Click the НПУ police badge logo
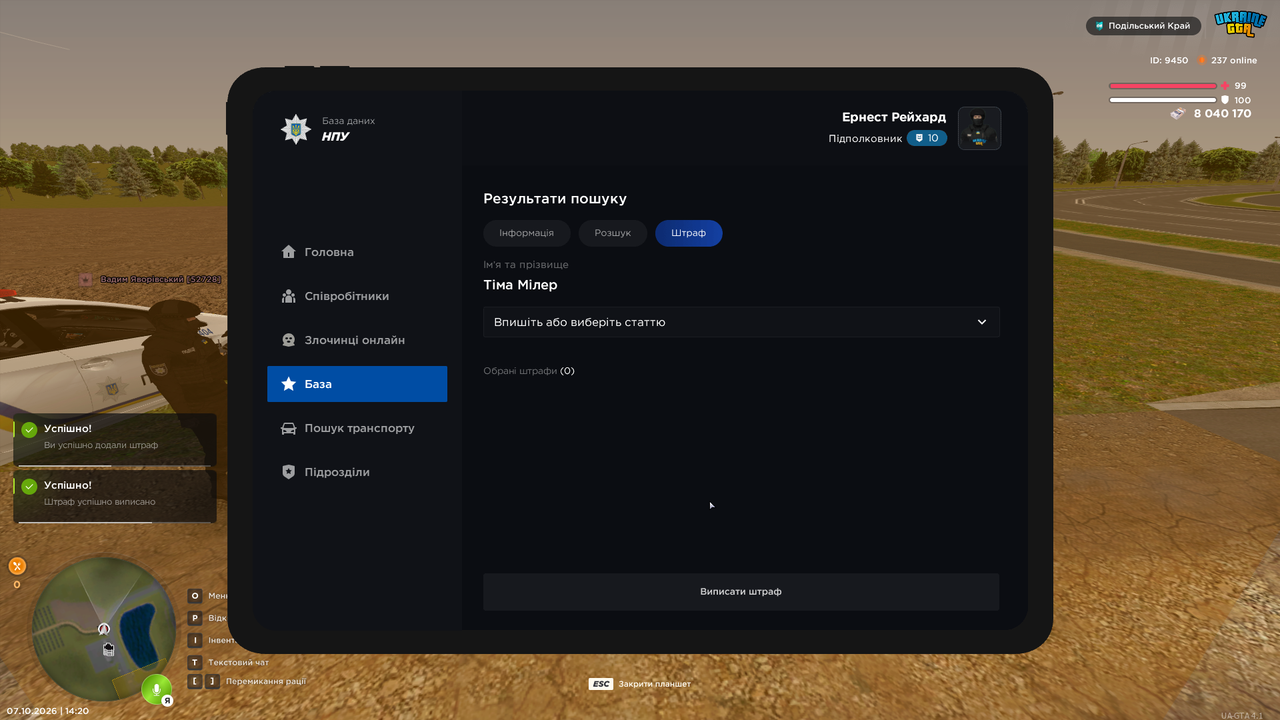The width and height of the screenshot is (1280, 720). pos(295,129)
